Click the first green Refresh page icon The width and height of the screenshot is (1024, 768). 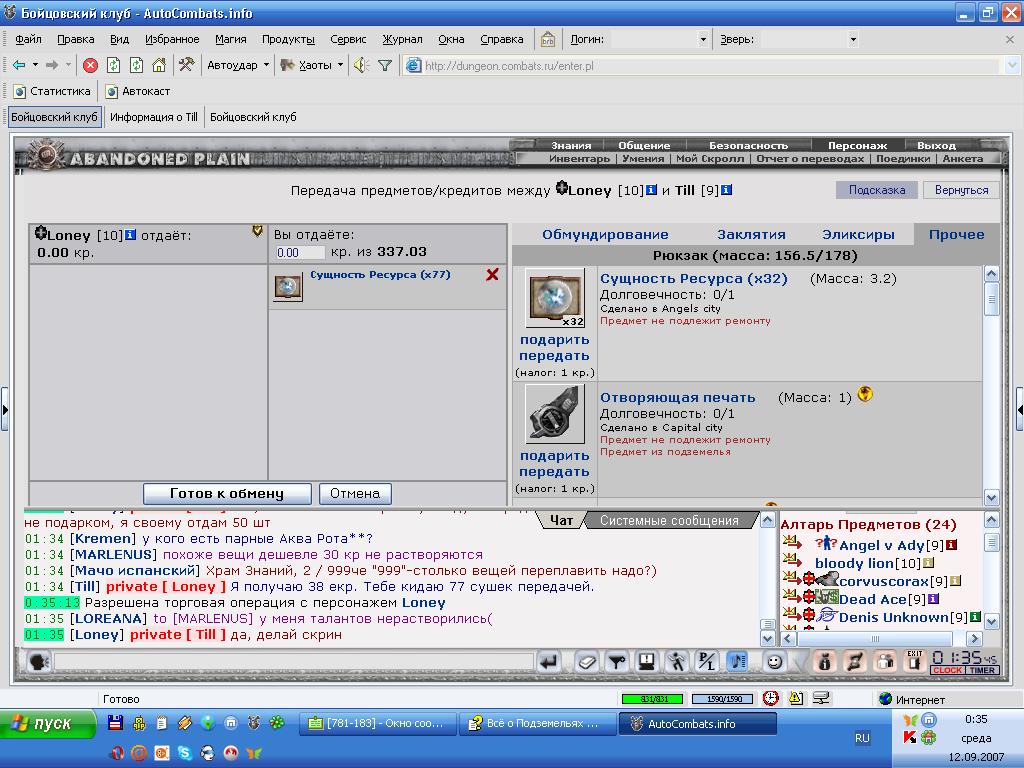(x=114, y=65)
